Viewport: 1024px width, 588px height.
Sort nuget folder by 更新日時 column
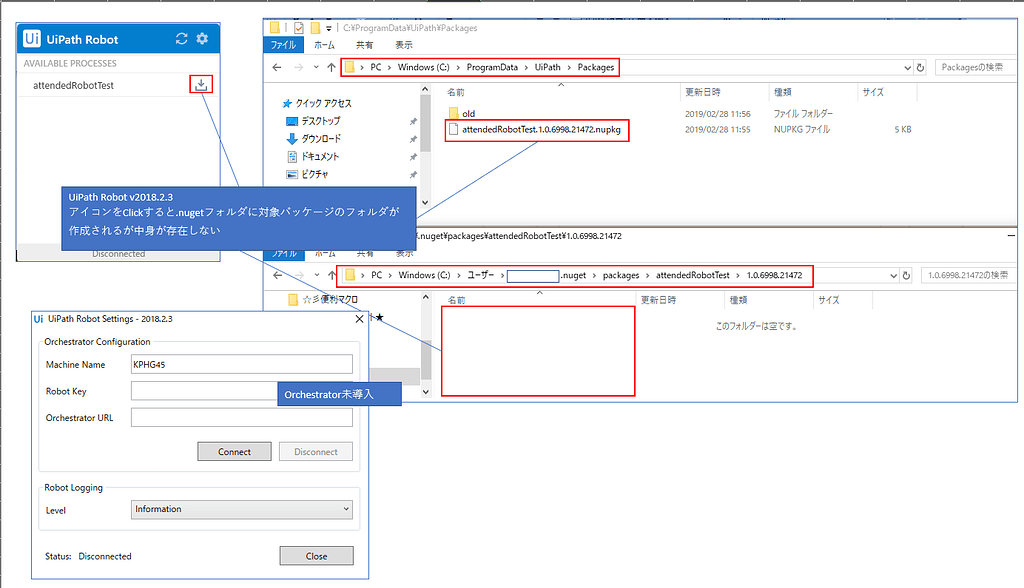pos(658,300)
